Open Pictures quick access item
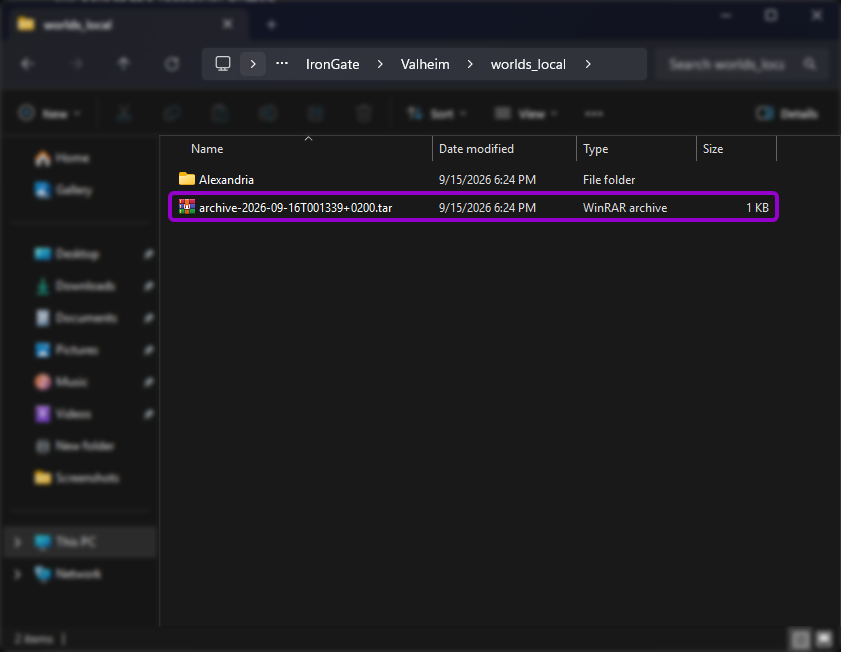This screenshot has width=841, height=652. (67, 350)
